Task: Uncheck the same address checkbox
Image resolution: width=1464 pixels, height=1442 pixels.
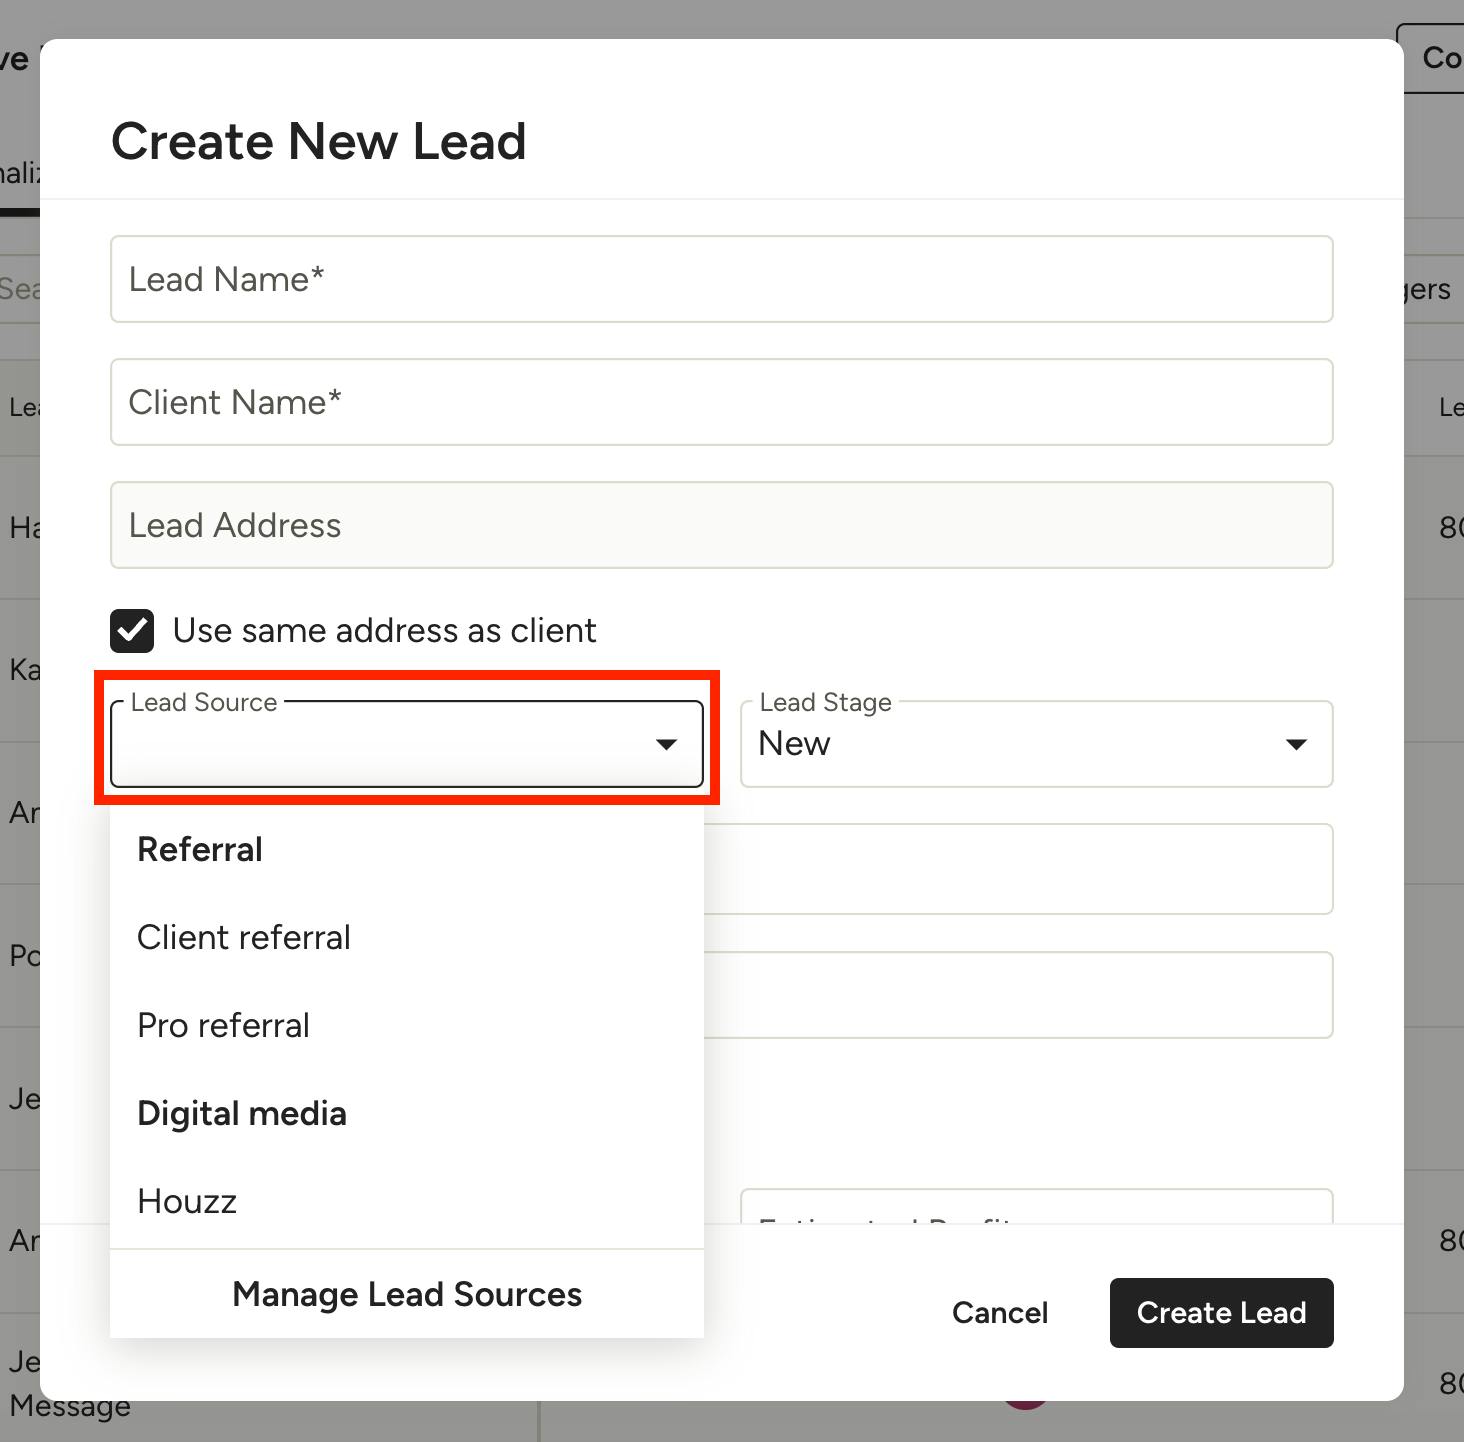Action: (132, 631)
